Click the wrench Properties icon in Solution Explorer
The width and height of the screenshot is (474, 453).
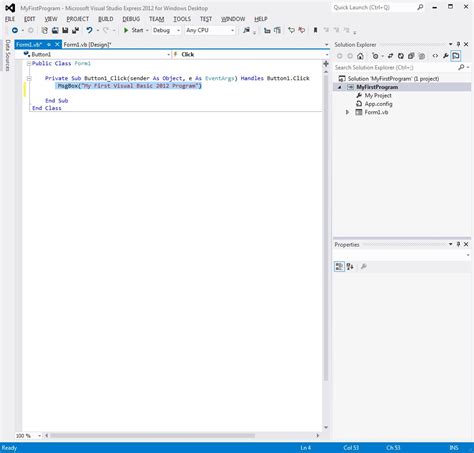tap(446, 56)
